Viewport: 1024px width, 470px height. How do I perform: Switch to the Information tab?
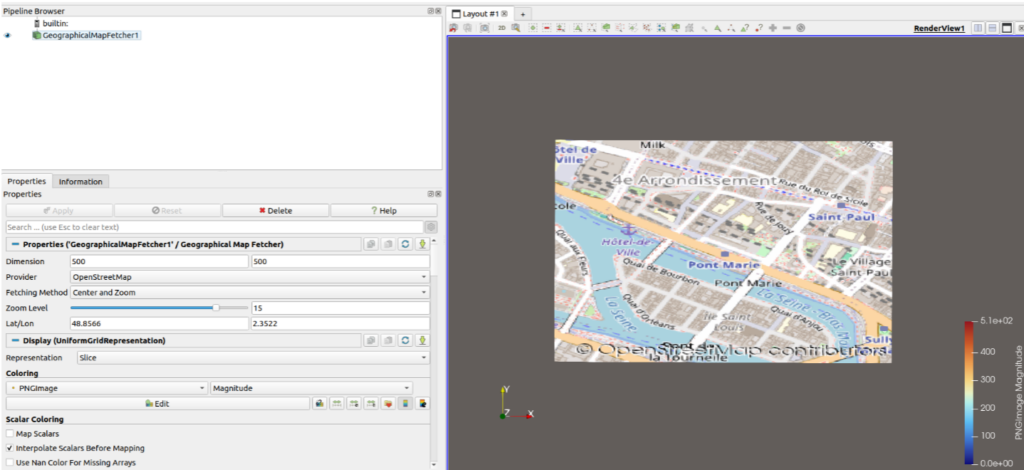click(x=80, y=181)
